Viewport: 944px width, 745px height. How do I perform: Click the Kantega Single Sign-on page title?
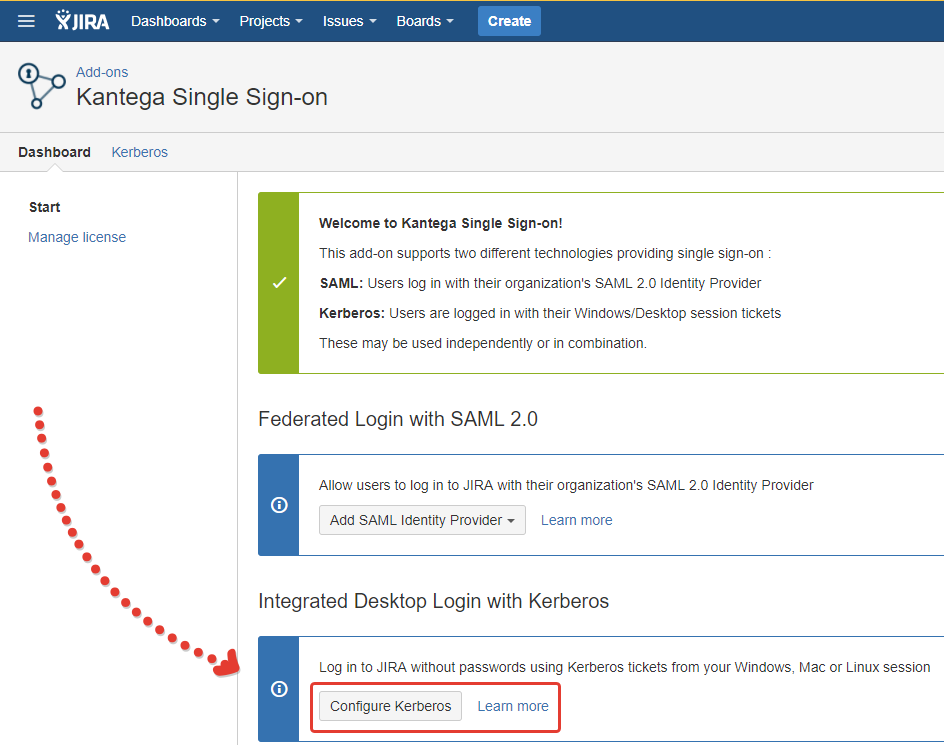(x=202, y=98)
